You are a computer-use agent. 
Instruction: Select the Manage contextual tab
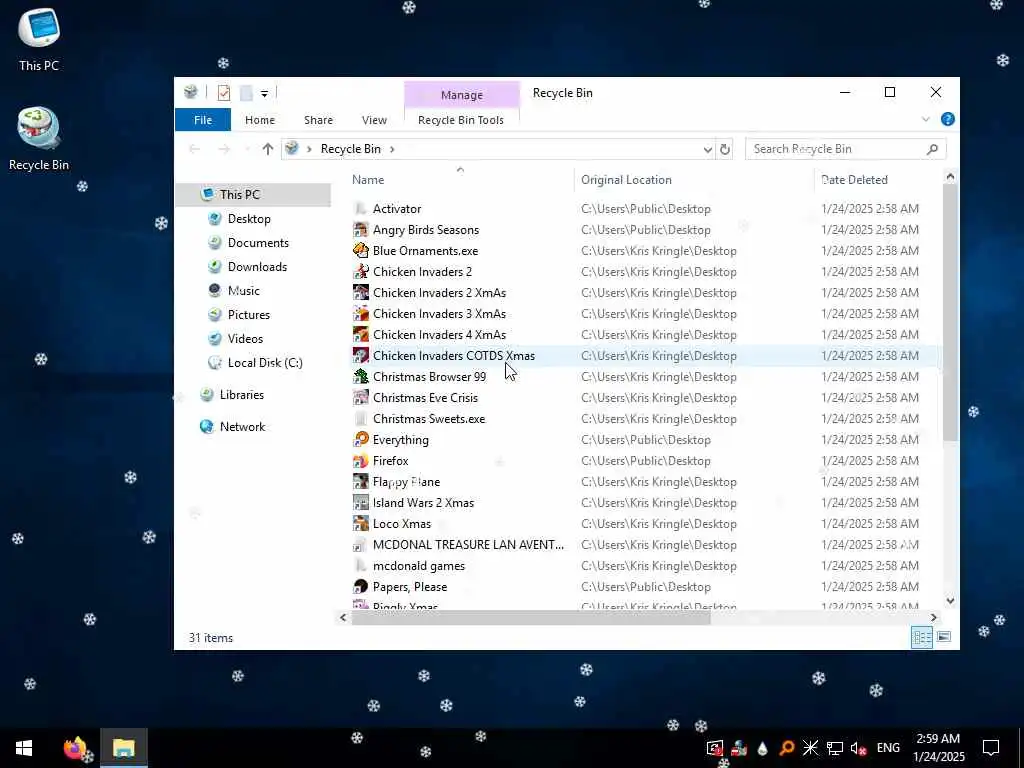462,95
